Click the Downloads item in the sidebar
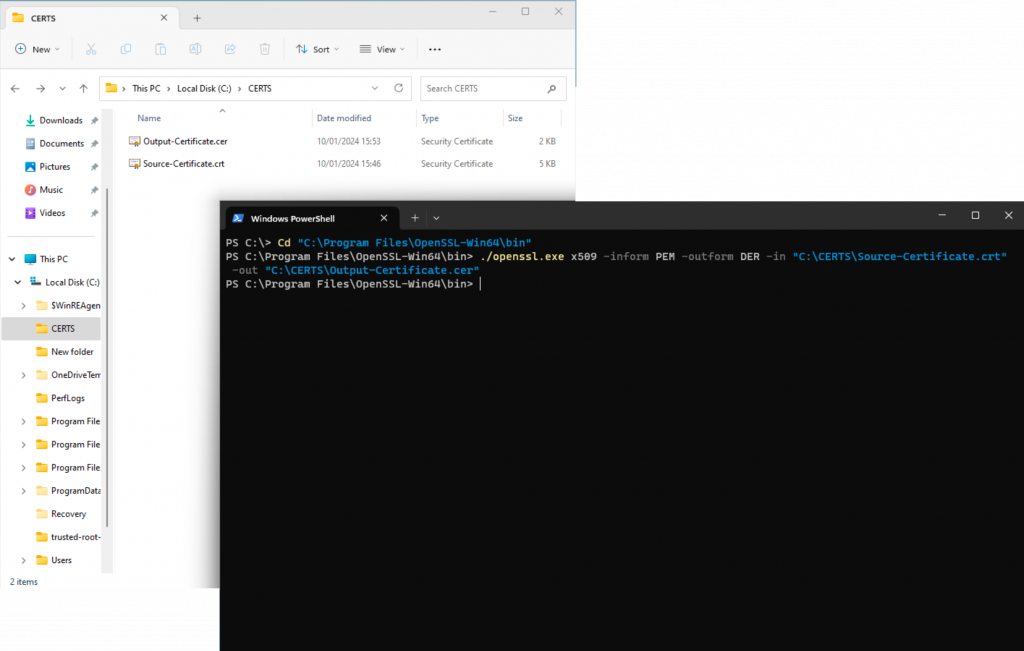1024x651 pixels. [60, 120]
